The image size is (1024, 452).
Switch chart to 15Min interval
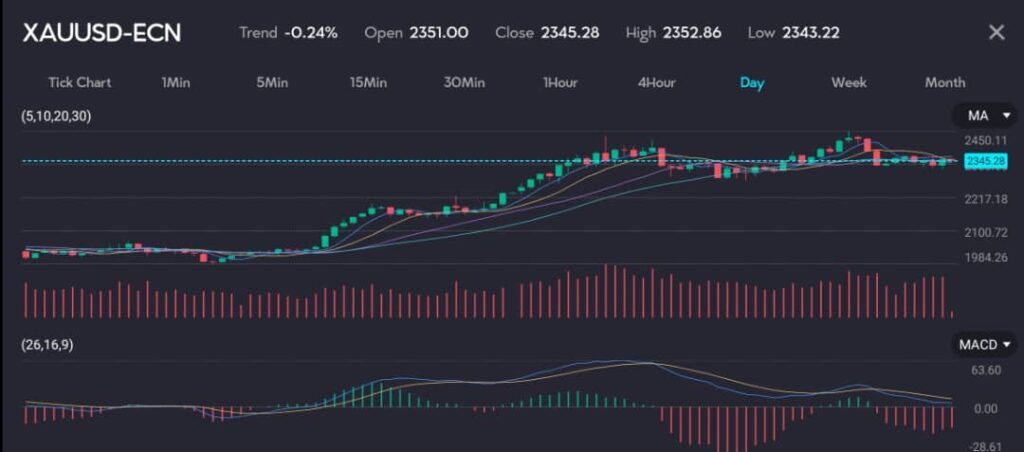(x=368, y=83)
